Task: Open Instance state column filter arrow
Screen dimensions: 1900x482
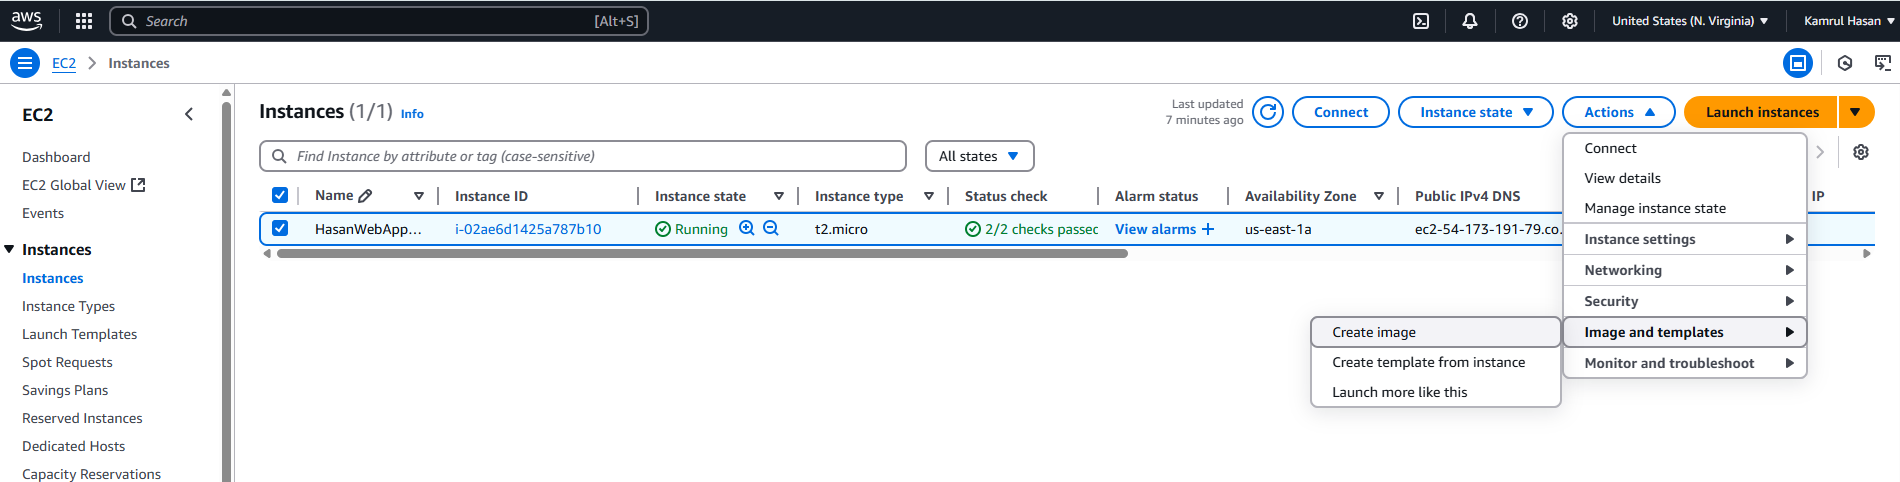Action: point(779,196)
